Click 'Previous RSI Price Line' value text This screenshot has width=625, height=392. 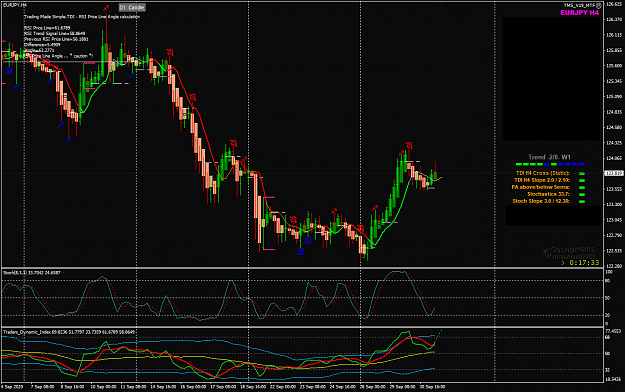tap(56, 39)
